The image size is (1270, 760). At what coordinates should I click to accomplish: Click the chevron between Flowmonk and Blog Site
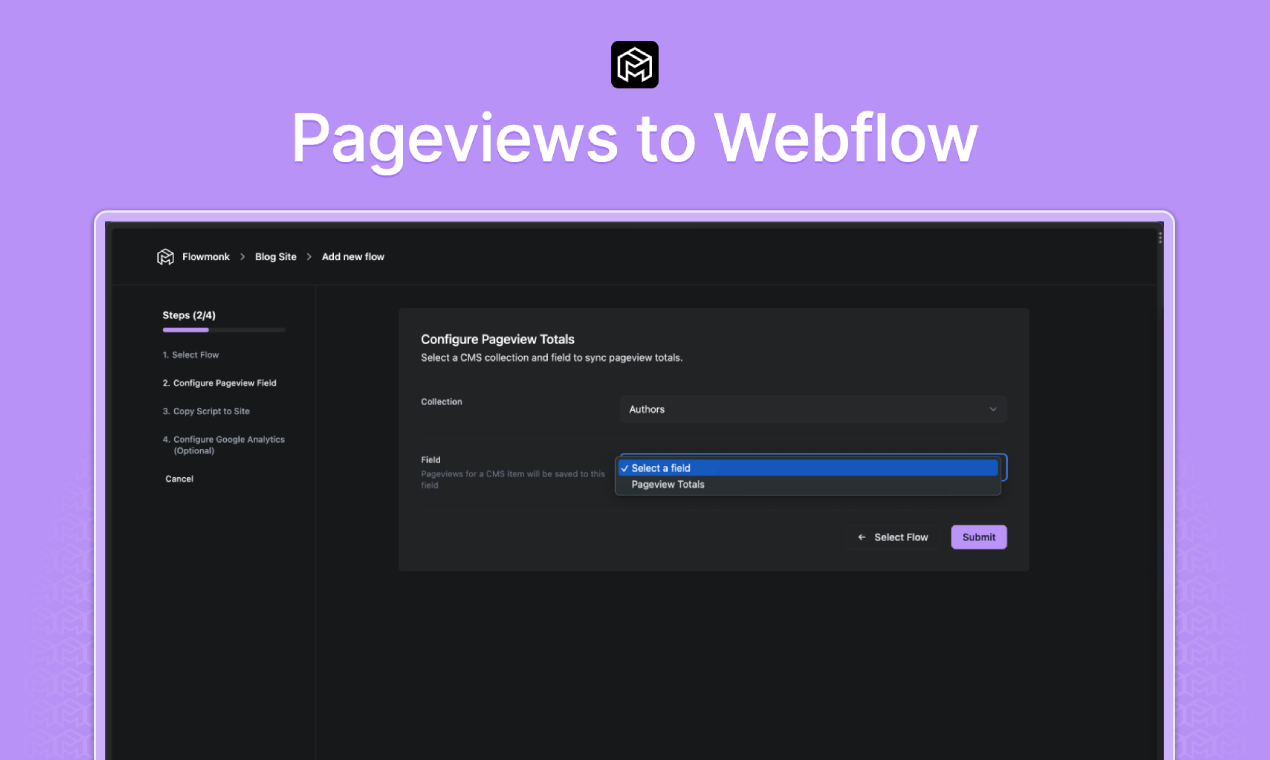[243, 257]
